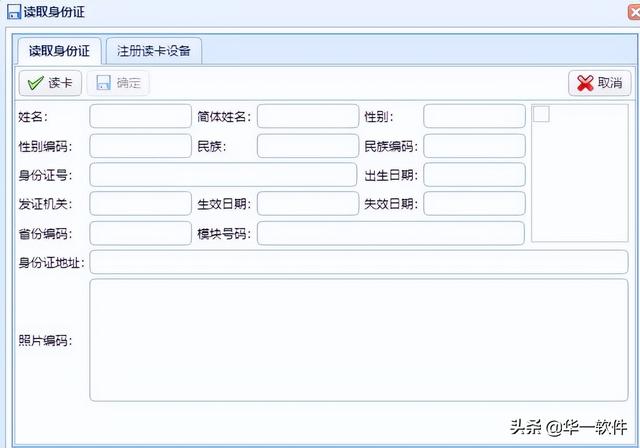Open the 注册读卡设备 tab
The image size is (640, 448).
point(154,51)
